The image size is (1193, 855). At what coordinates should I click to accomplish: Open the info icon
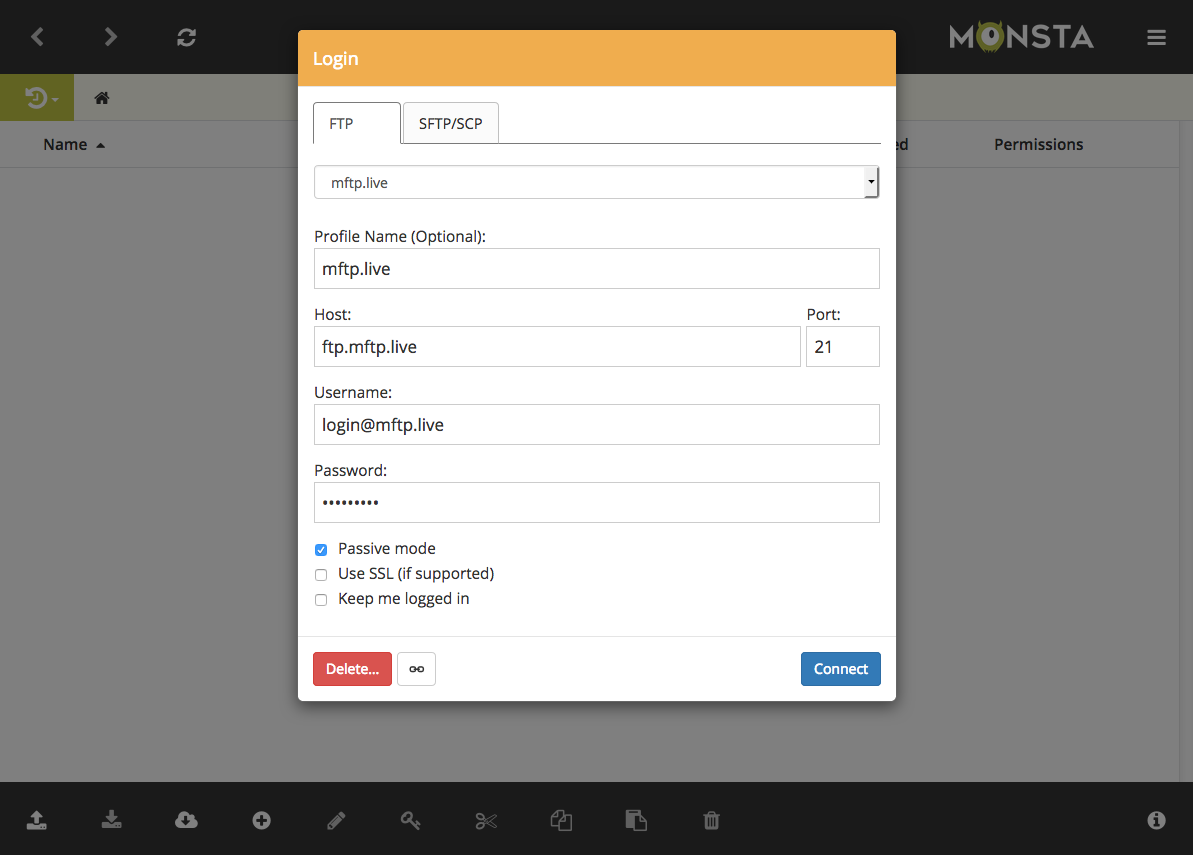point(1156,820)
